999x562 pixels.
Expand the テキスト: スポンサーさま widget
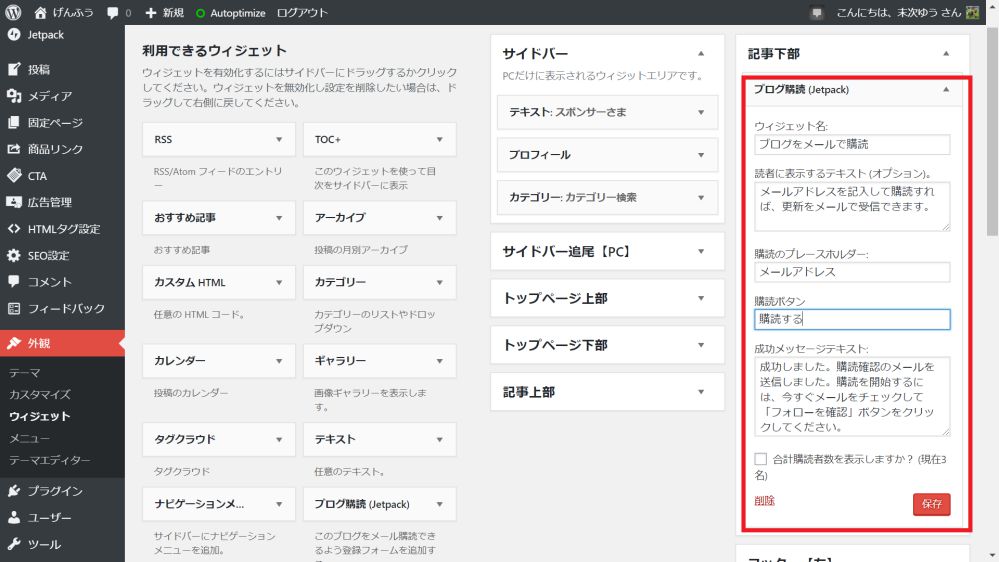pyautogui.click(x=701, y=112)
